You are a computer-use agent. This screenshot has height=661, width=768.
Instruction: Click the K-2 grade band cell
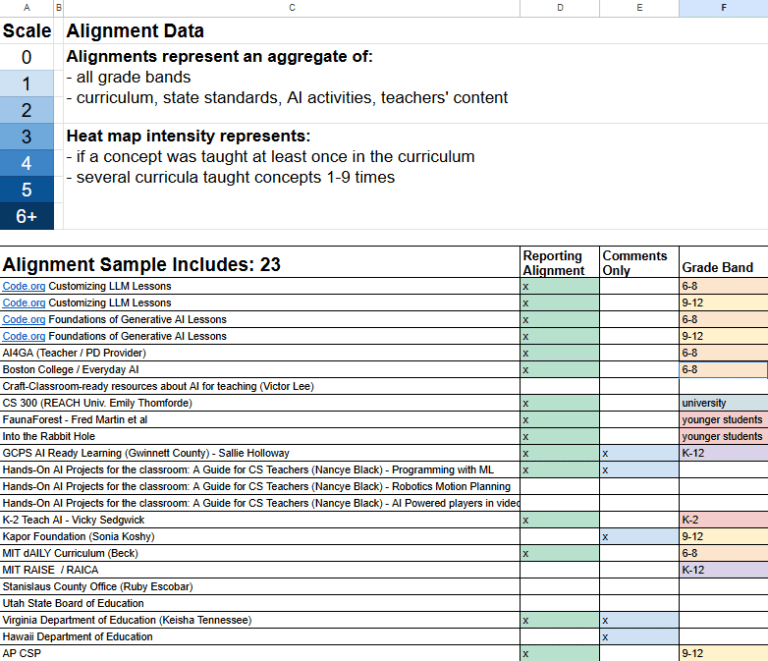[723, 520]
